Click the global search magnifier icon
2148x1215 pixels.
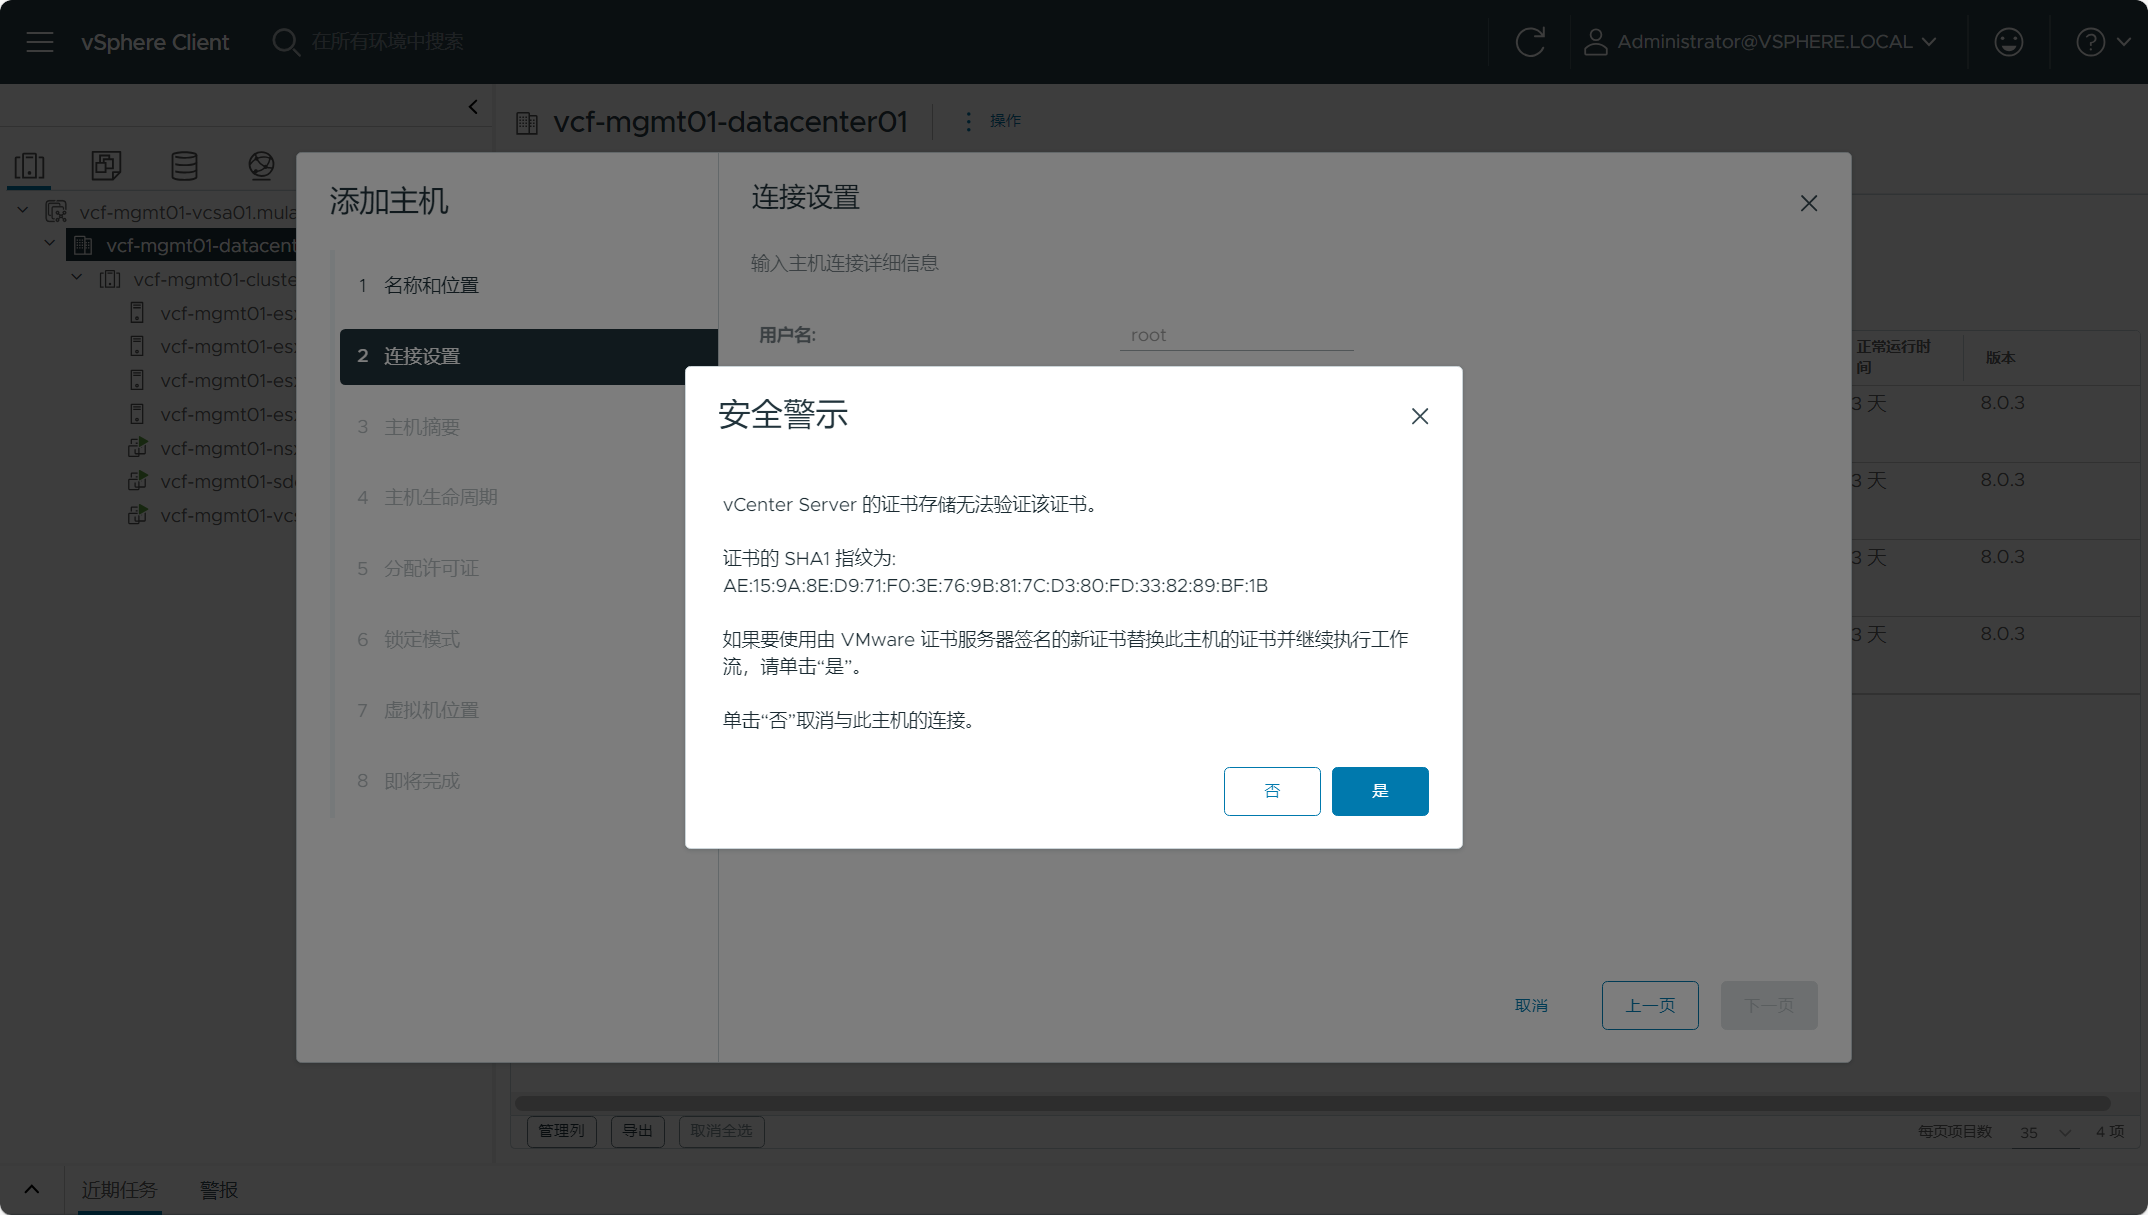pos(286,42)
